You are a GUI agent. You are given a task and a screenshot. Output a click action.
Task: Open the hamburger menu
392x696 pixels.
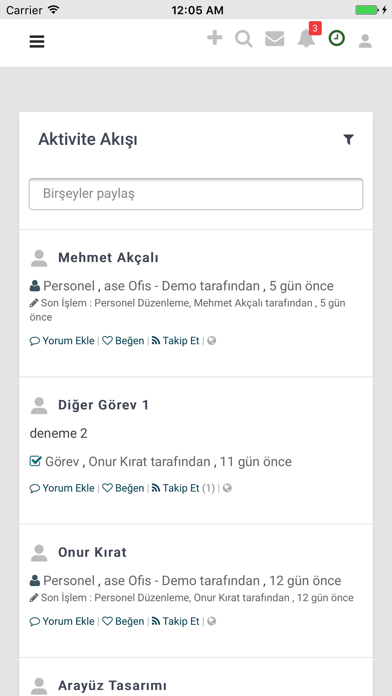37,42
